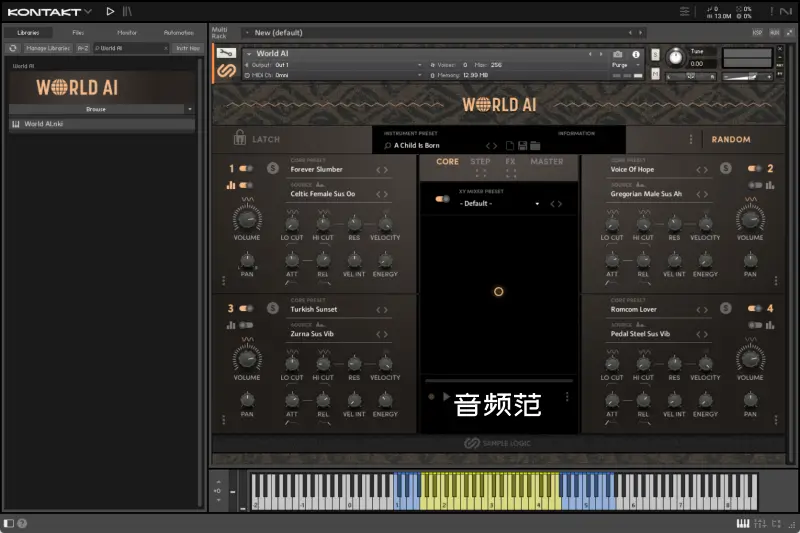
Task: Click the new preset page icon
Action: 509,146
